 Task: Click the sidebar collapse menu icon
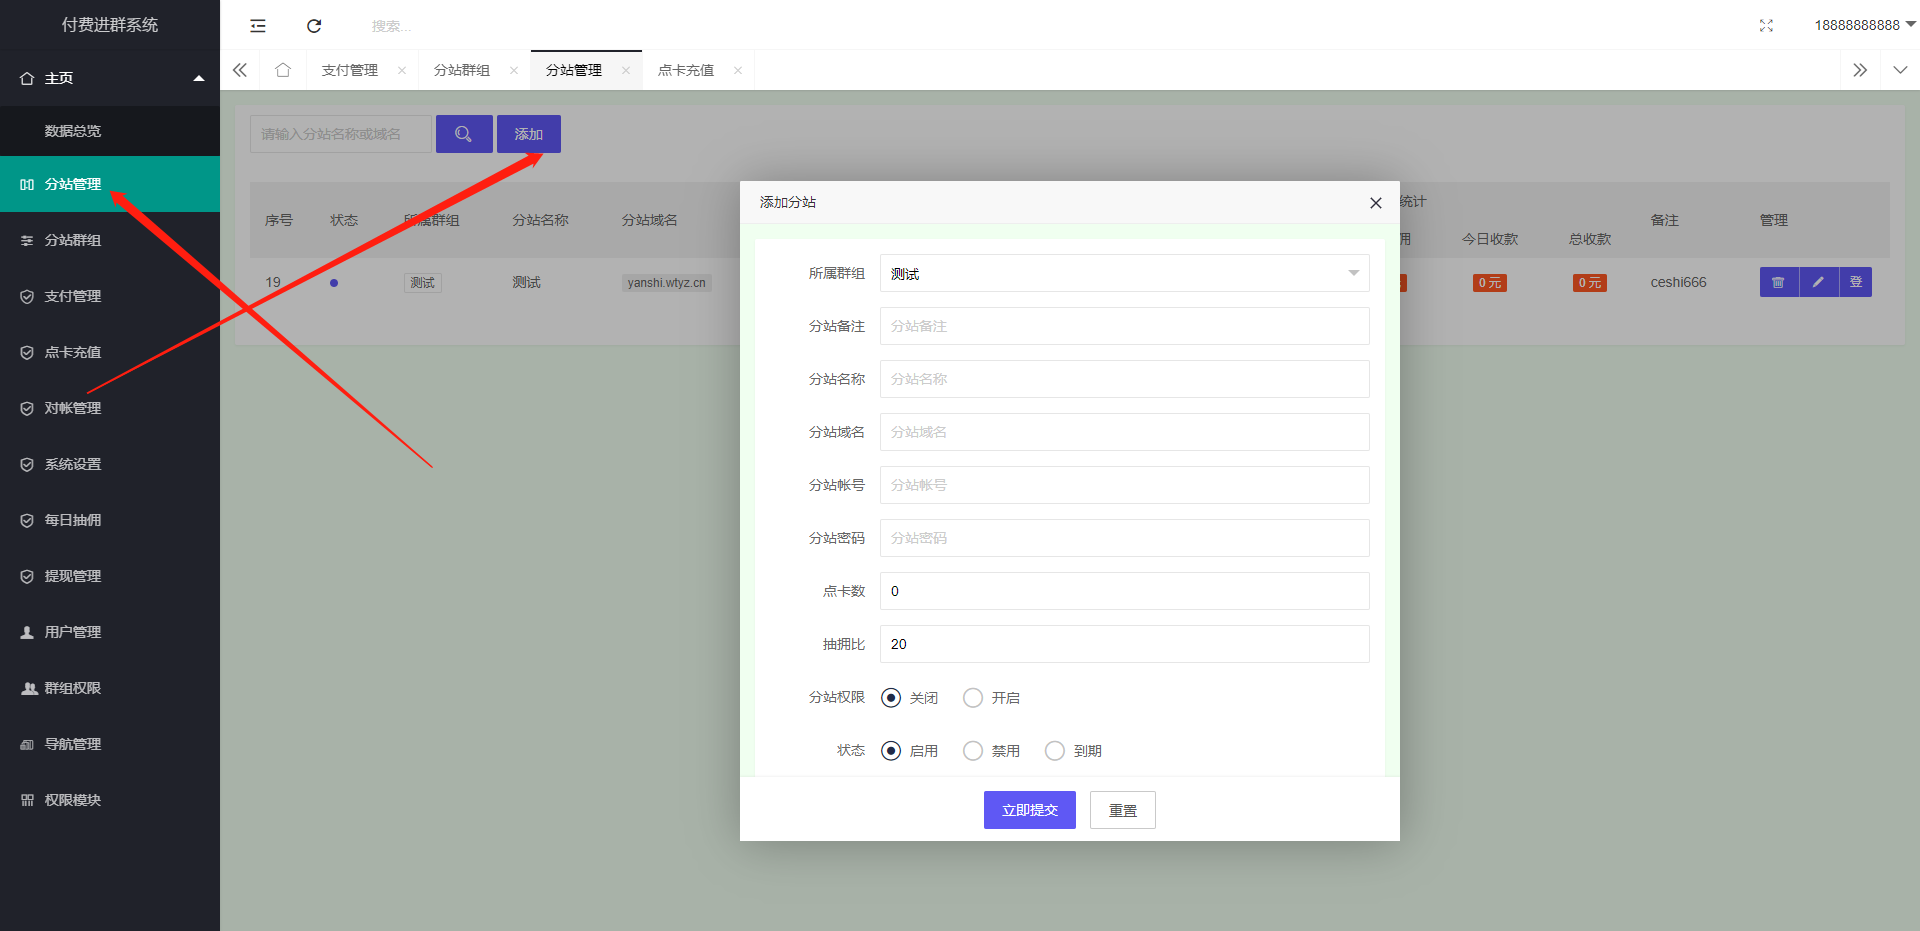pyautogui.click(x=258, y=26)
